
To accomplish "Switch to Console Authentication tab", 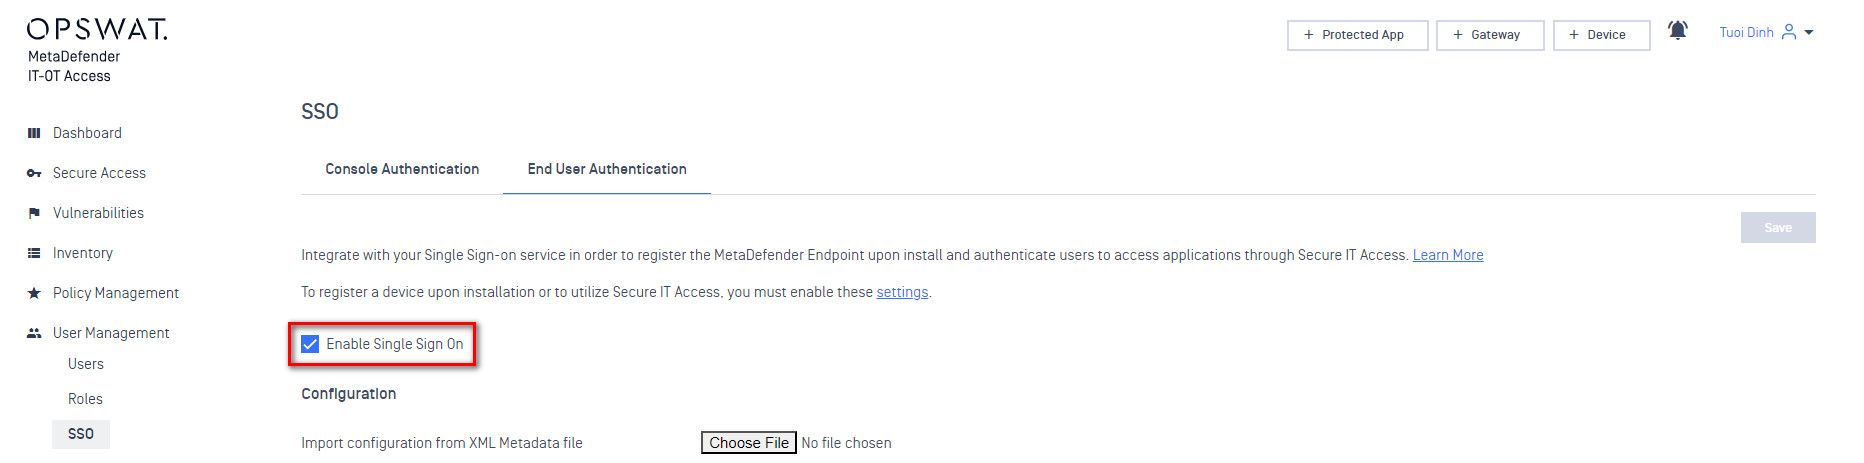I will click(x=402, y=169).
